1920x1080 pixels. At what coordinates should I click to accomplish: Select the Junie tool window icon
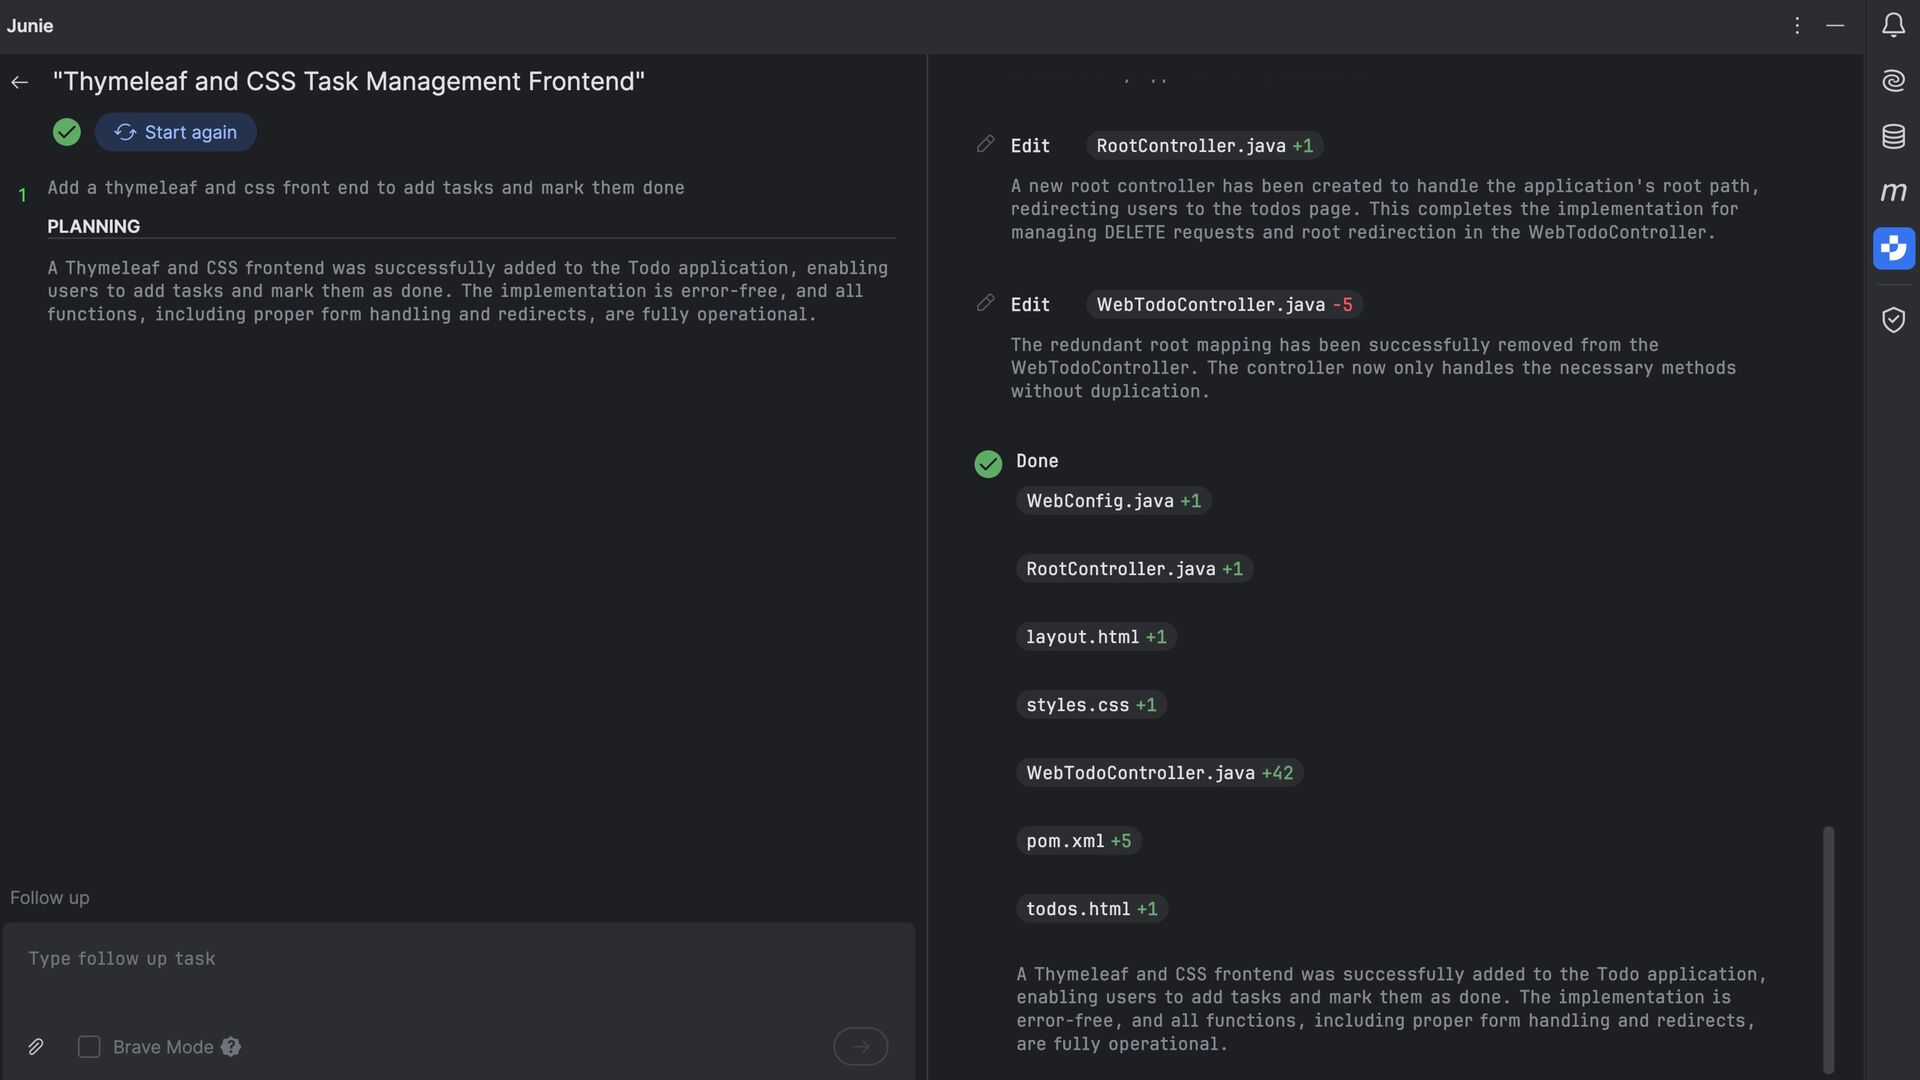tap(1893, 248)
